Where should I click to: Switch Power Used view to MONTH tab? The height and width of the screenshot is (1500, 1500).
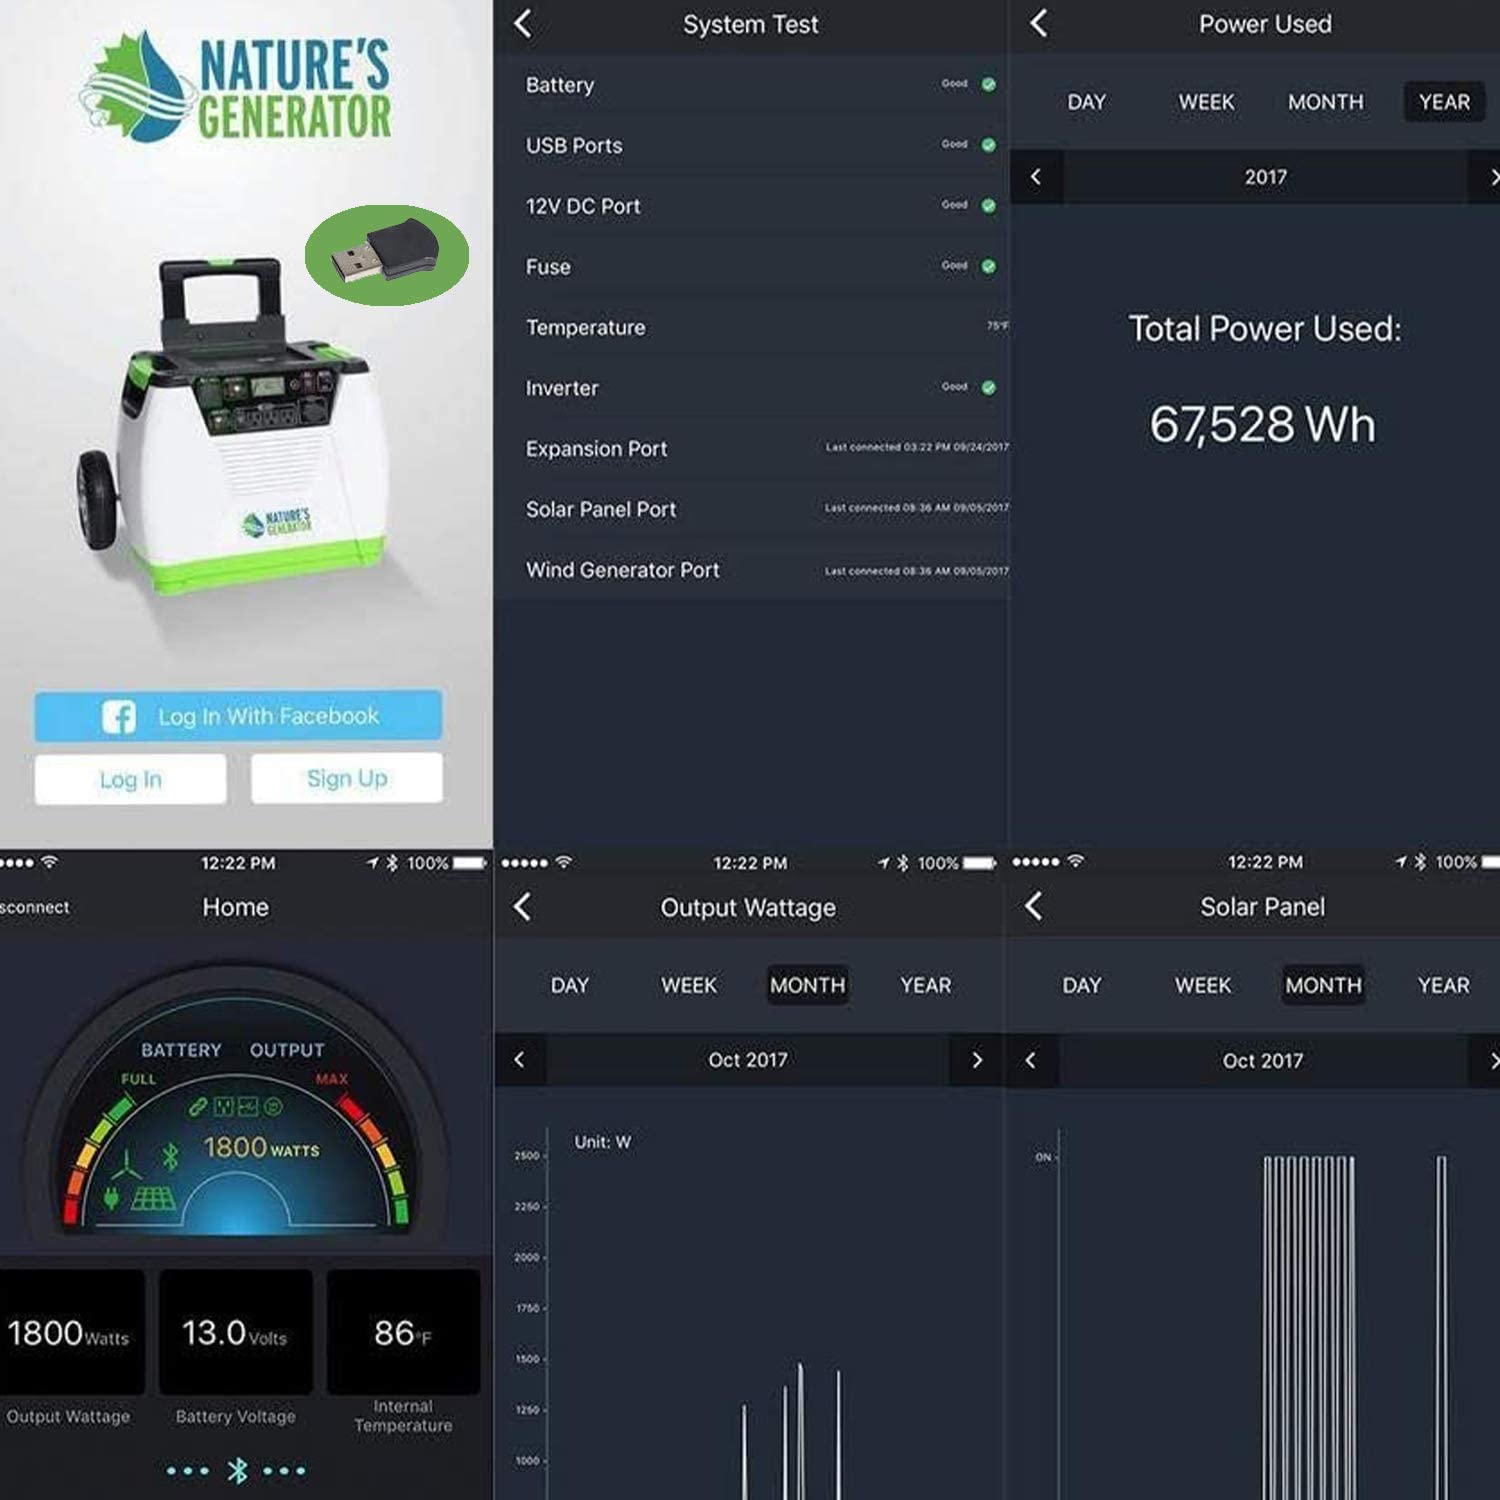click(x=1325, y=102)
